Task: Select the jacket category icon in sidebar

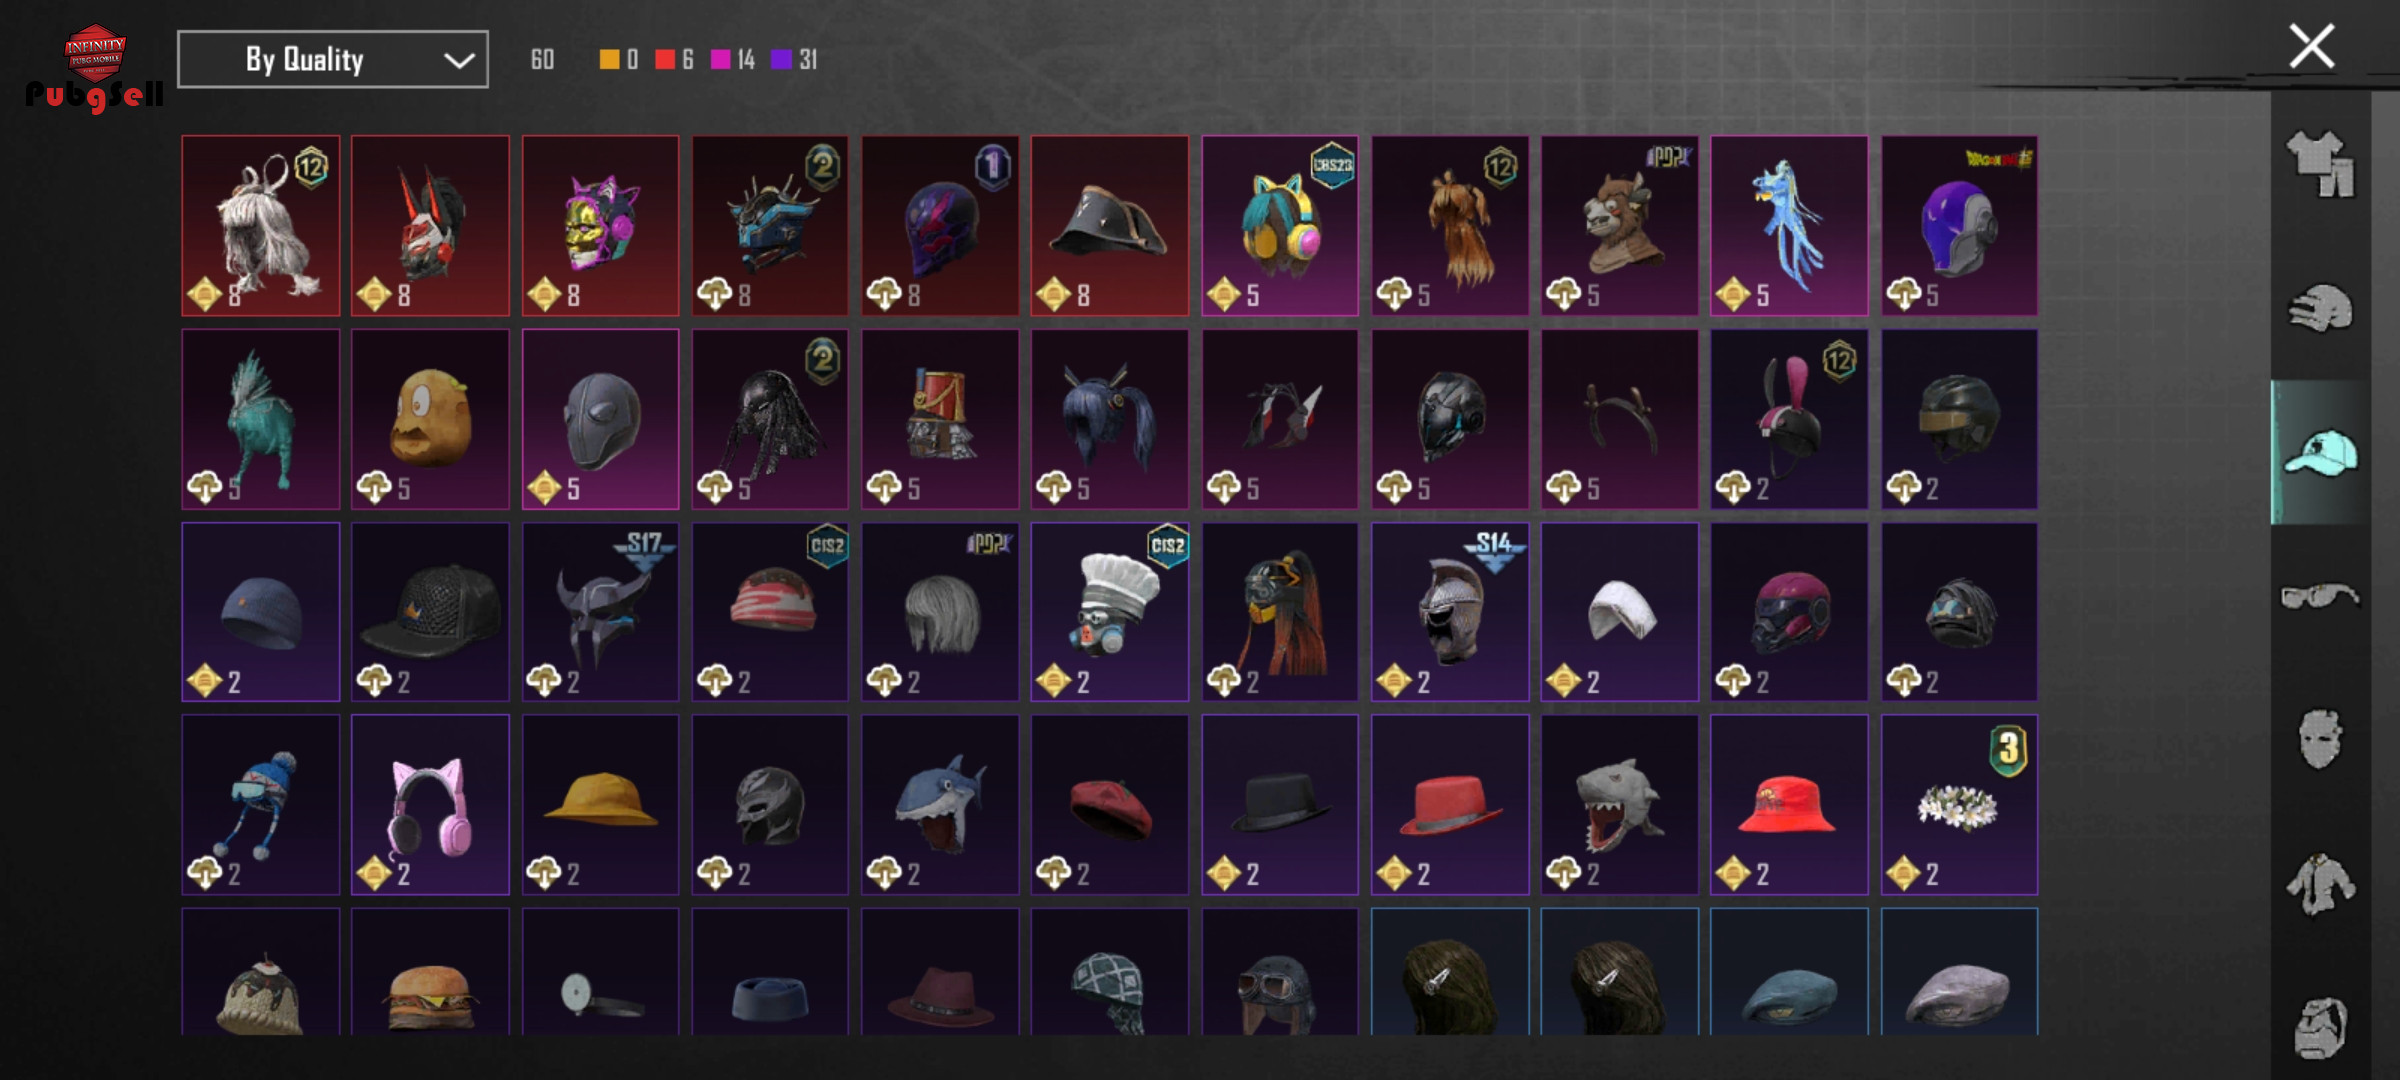Action: coord(2320,883)
